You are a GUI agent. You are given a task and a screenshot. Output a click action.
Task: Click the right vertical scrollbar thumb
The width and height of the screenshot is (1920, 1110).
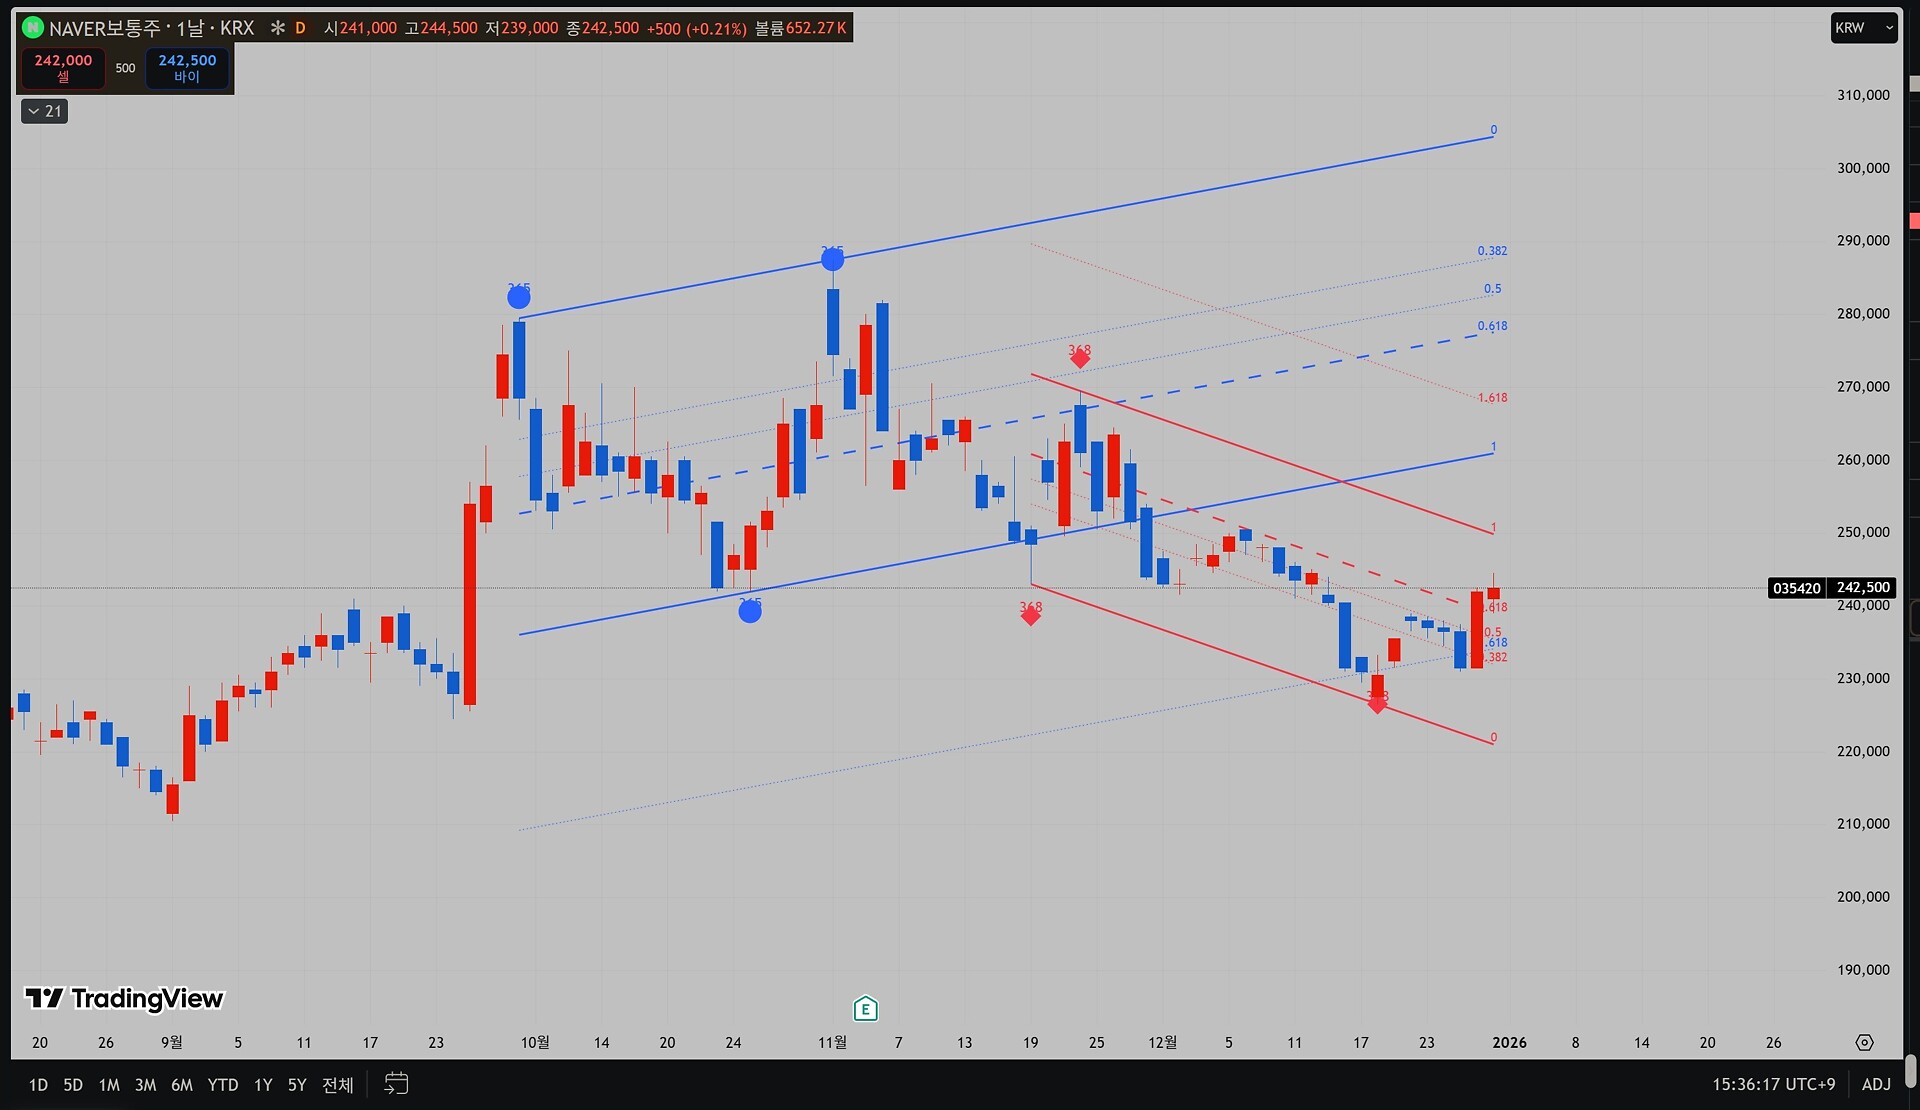pyautogui.click(x=1910, y=1070)
